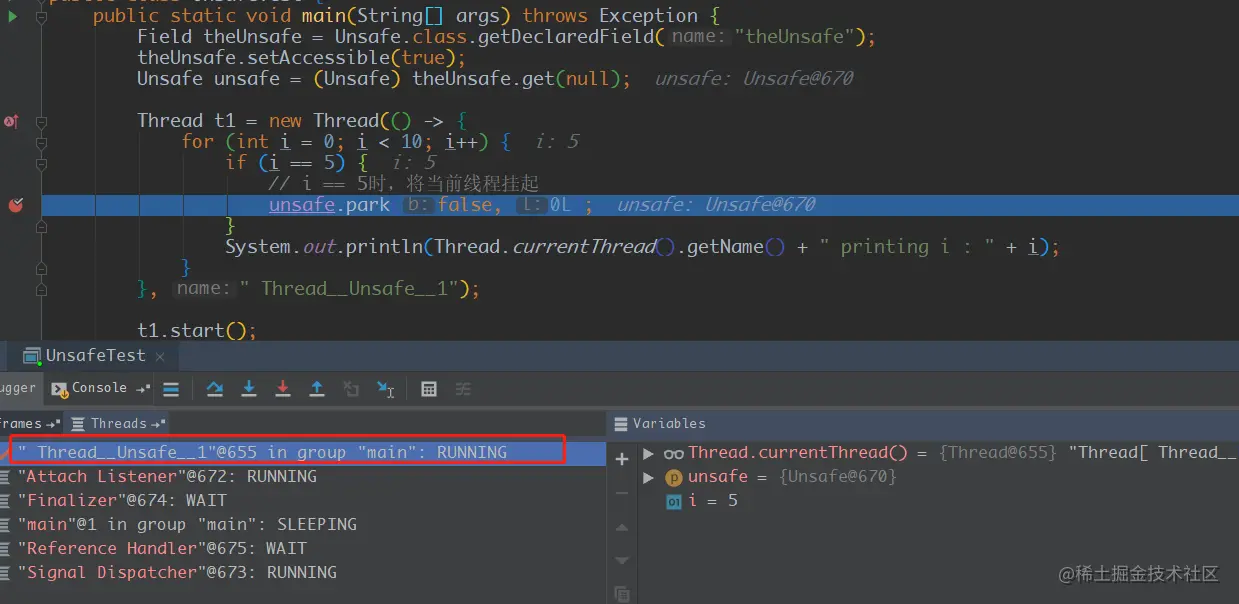Select the "Reference Handler"@675 thread

pyautogui.click(x=303, y=548)
